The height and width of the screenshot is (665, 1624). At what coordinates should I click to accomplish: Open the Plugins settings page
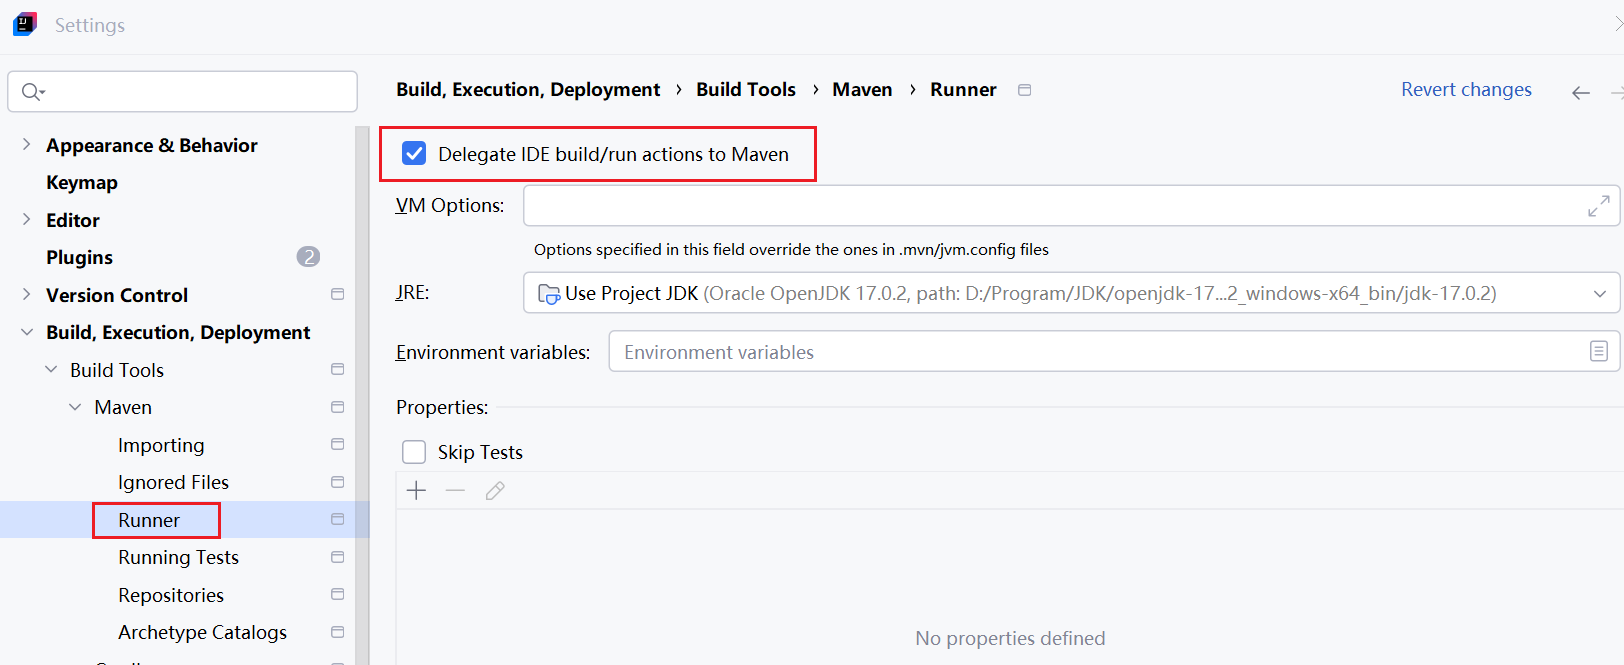(79, 257)
